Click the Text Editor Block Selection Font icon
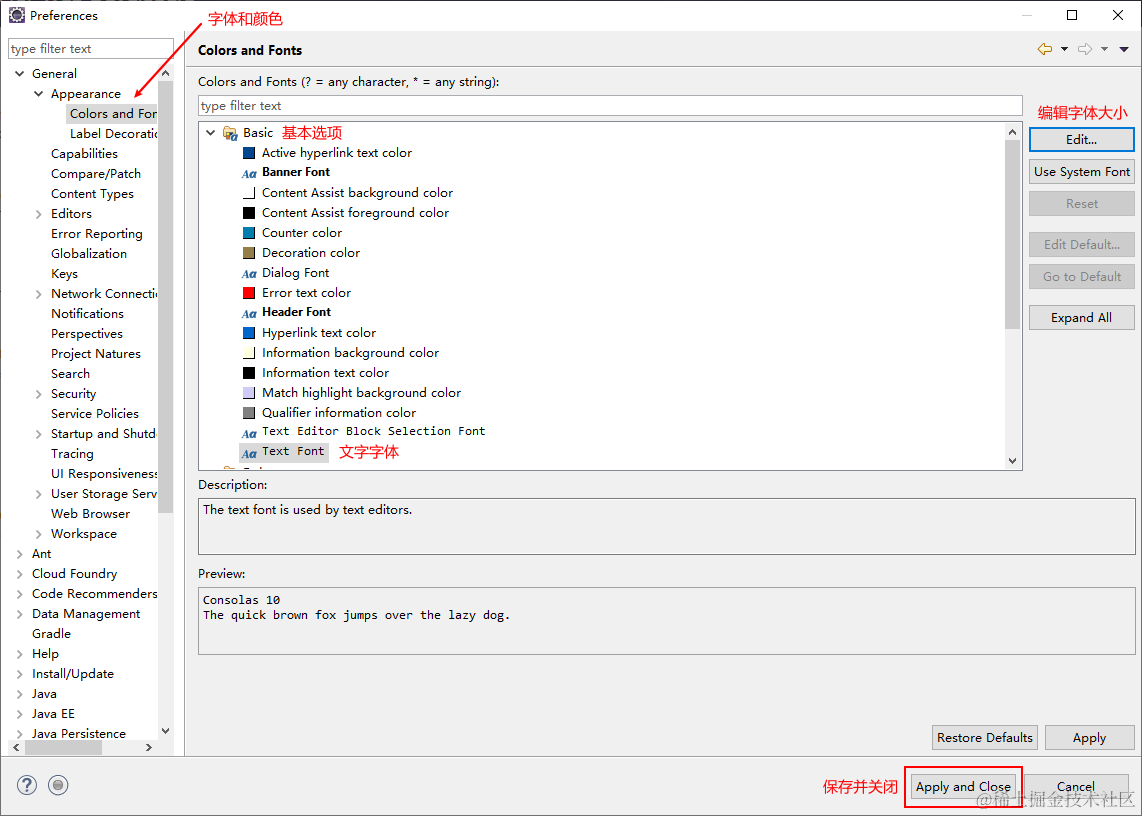The image size is (1142, 816). pyautogui.click(x=249, y=434)
